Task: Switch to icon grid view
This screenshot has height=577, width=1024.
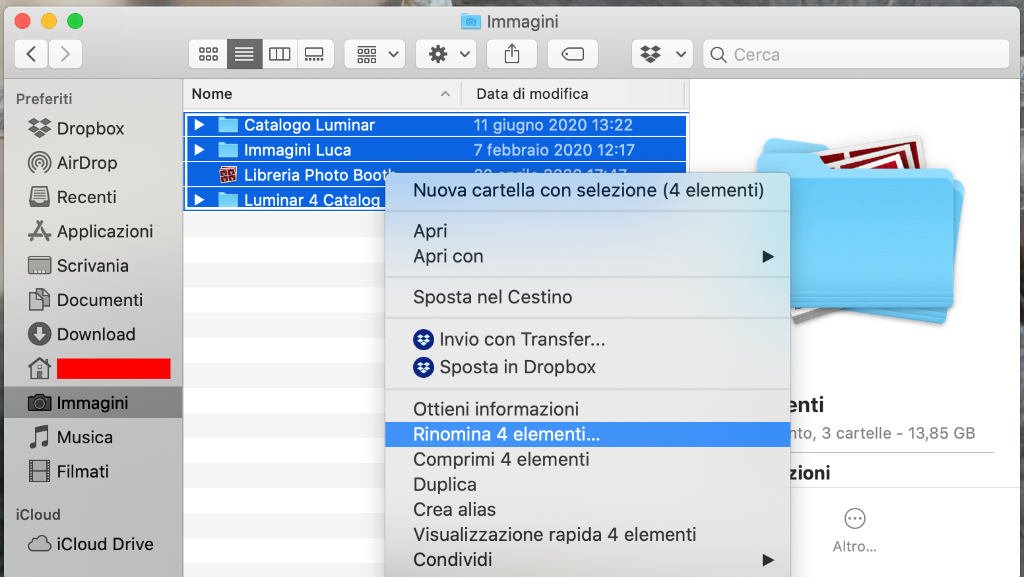Action: (x=208, y=54)
